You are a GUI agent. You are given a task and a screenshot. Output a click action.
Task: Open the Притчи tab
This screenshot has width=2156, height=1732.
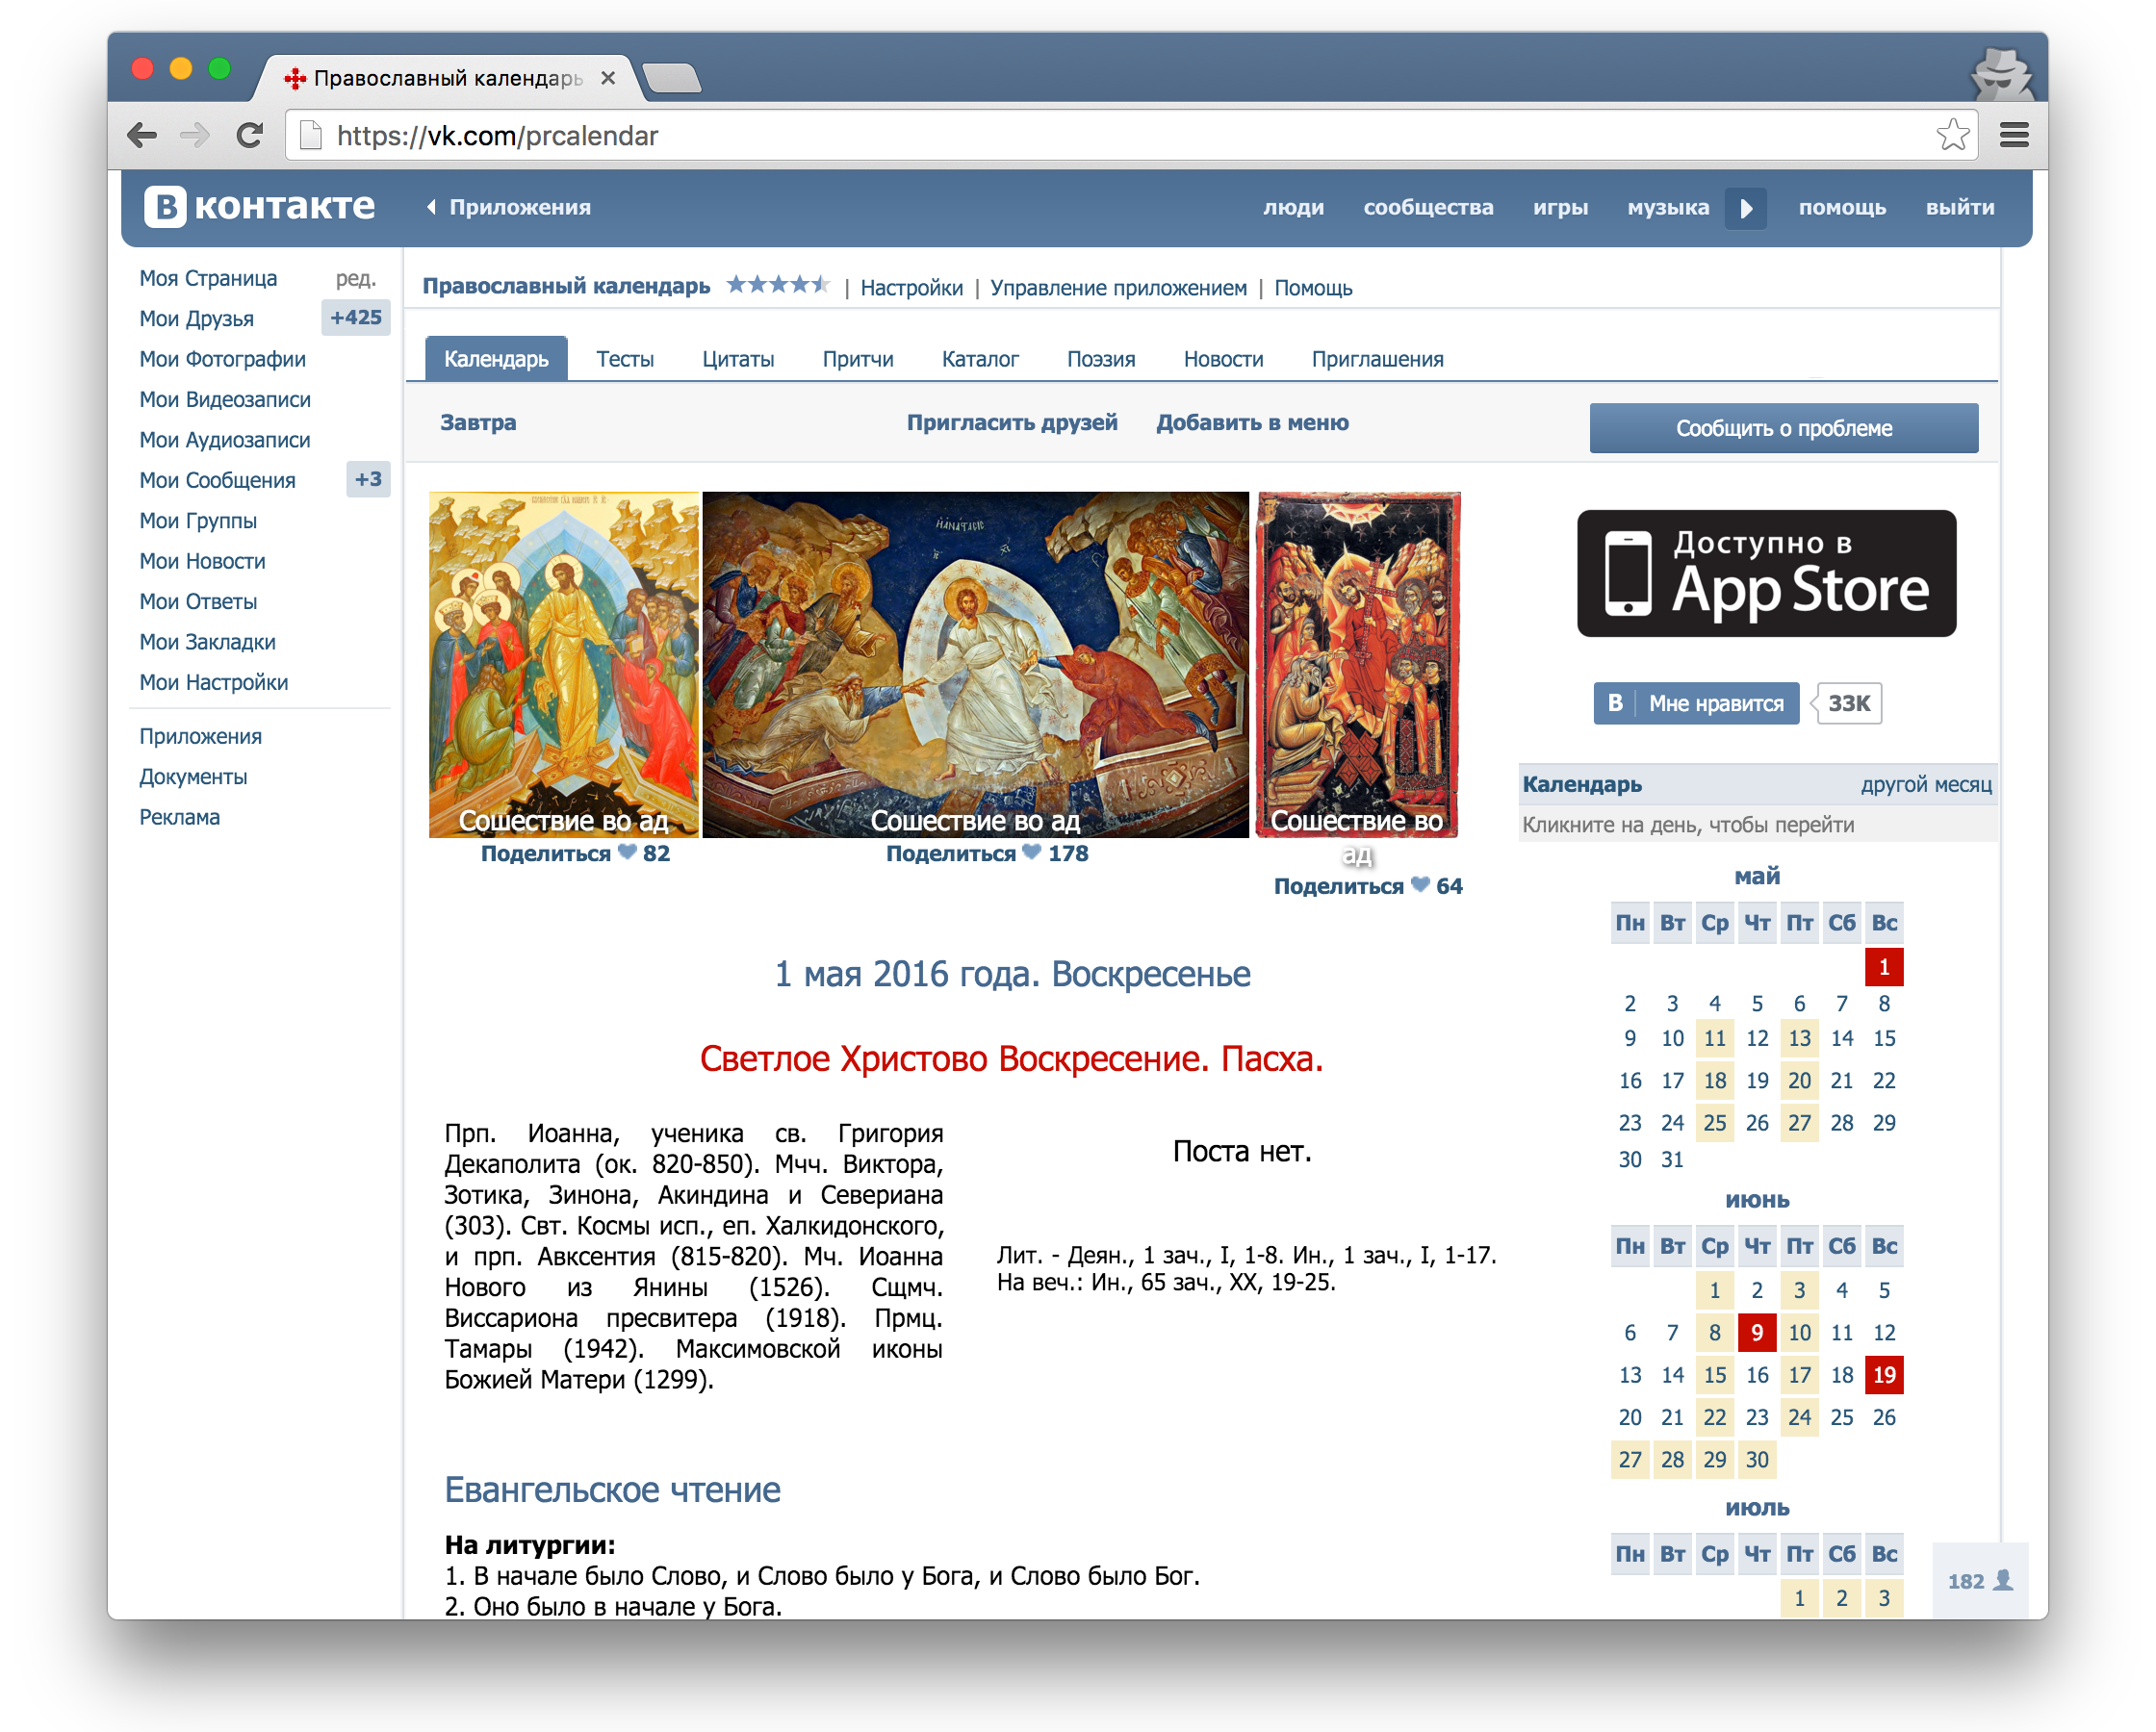(858, 359)
